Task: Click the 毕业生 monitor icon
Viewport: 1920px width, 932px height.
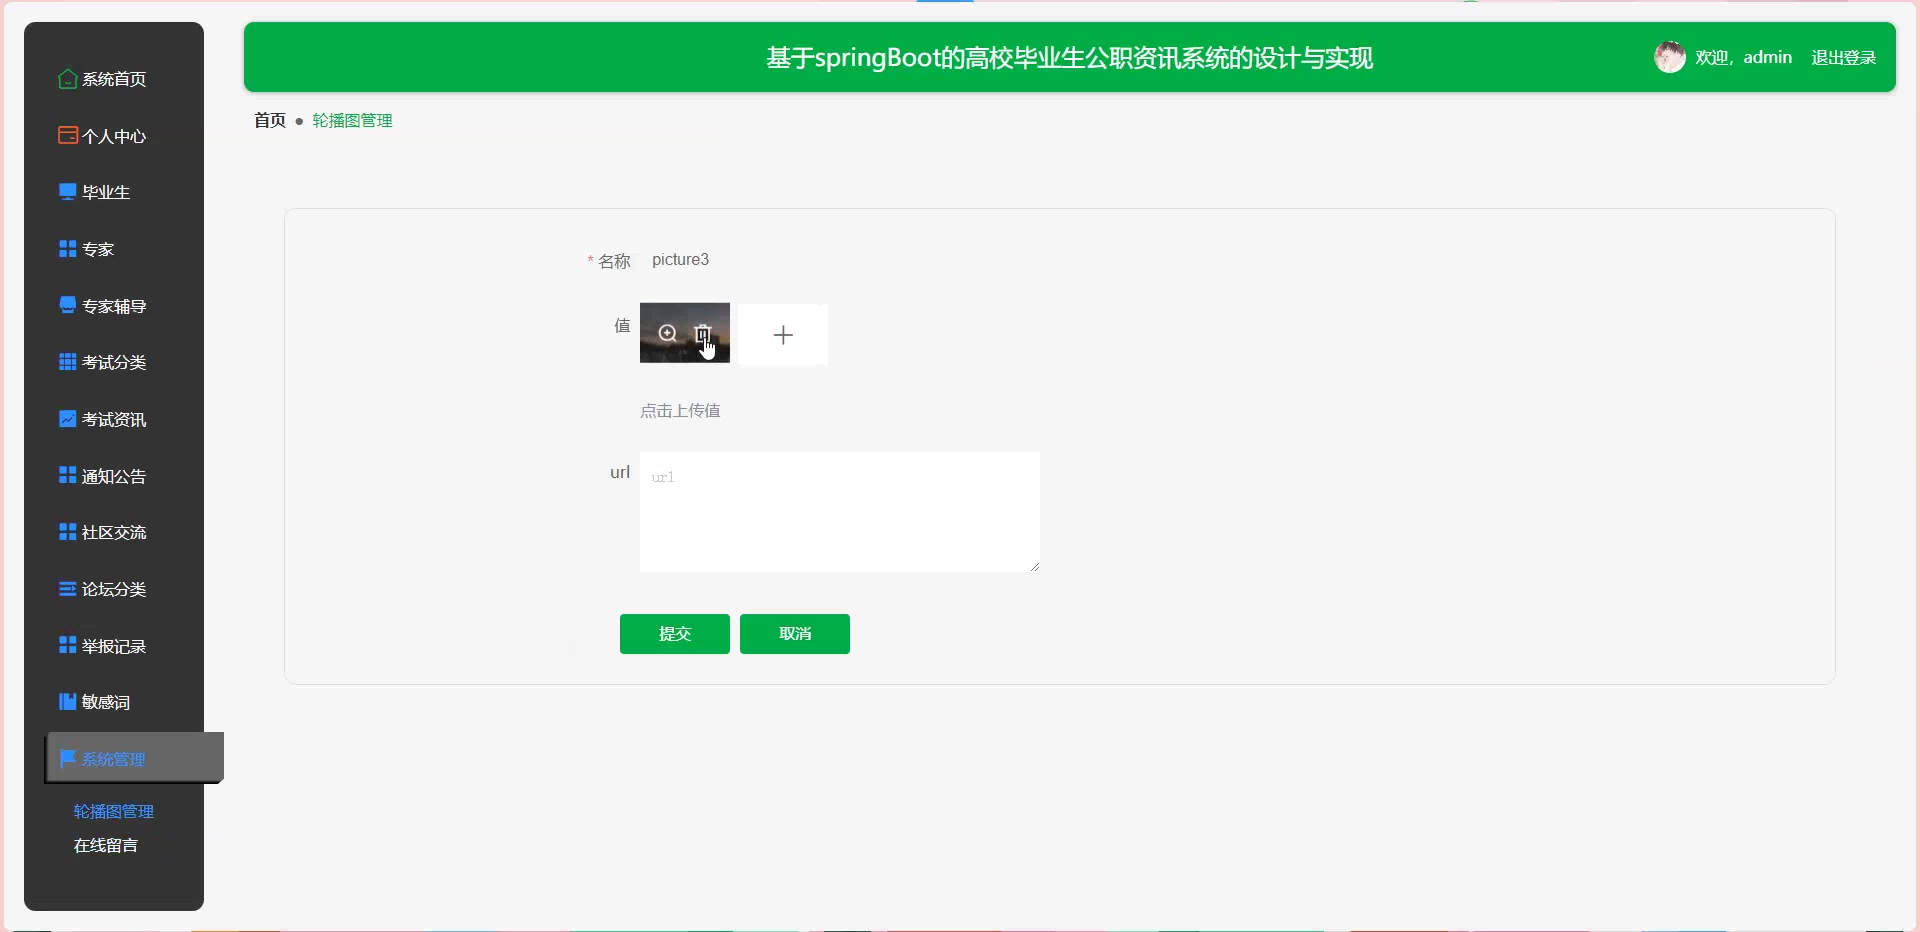Action: [x=67, y=192]
